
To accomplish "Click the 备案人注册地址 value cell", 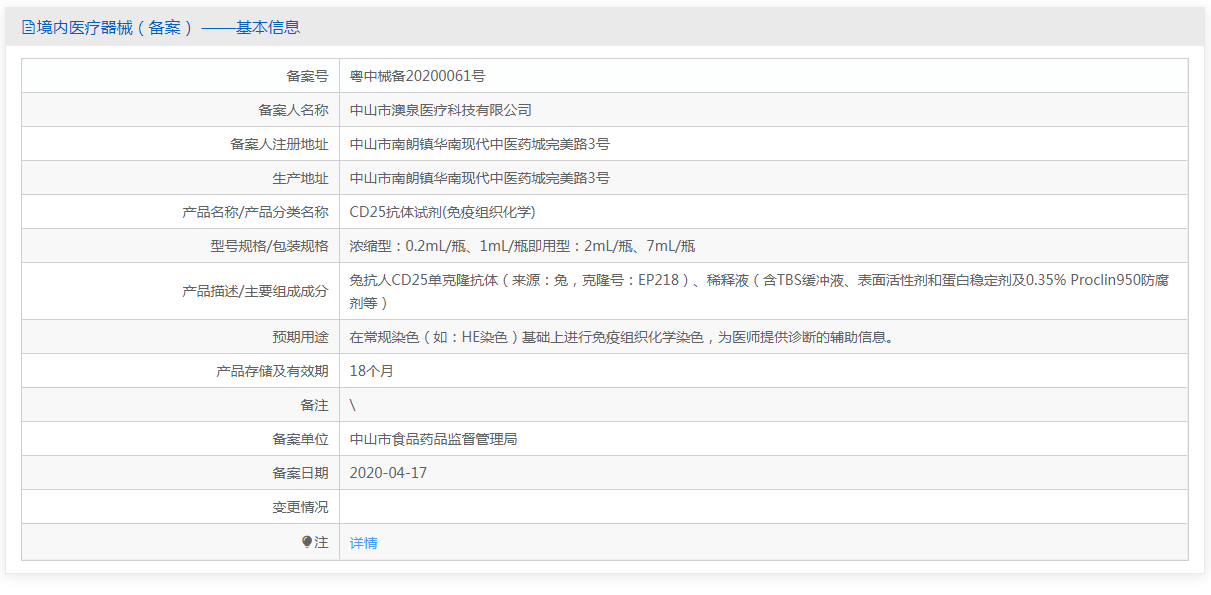I will pos(764,144).
